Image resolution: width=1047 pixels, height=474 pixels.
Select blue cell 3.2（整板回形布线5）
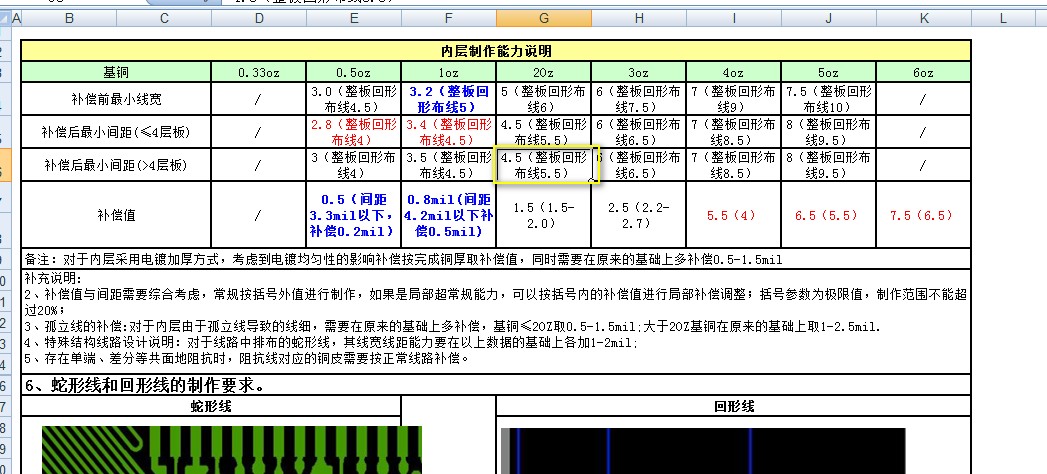pos(449,99)
